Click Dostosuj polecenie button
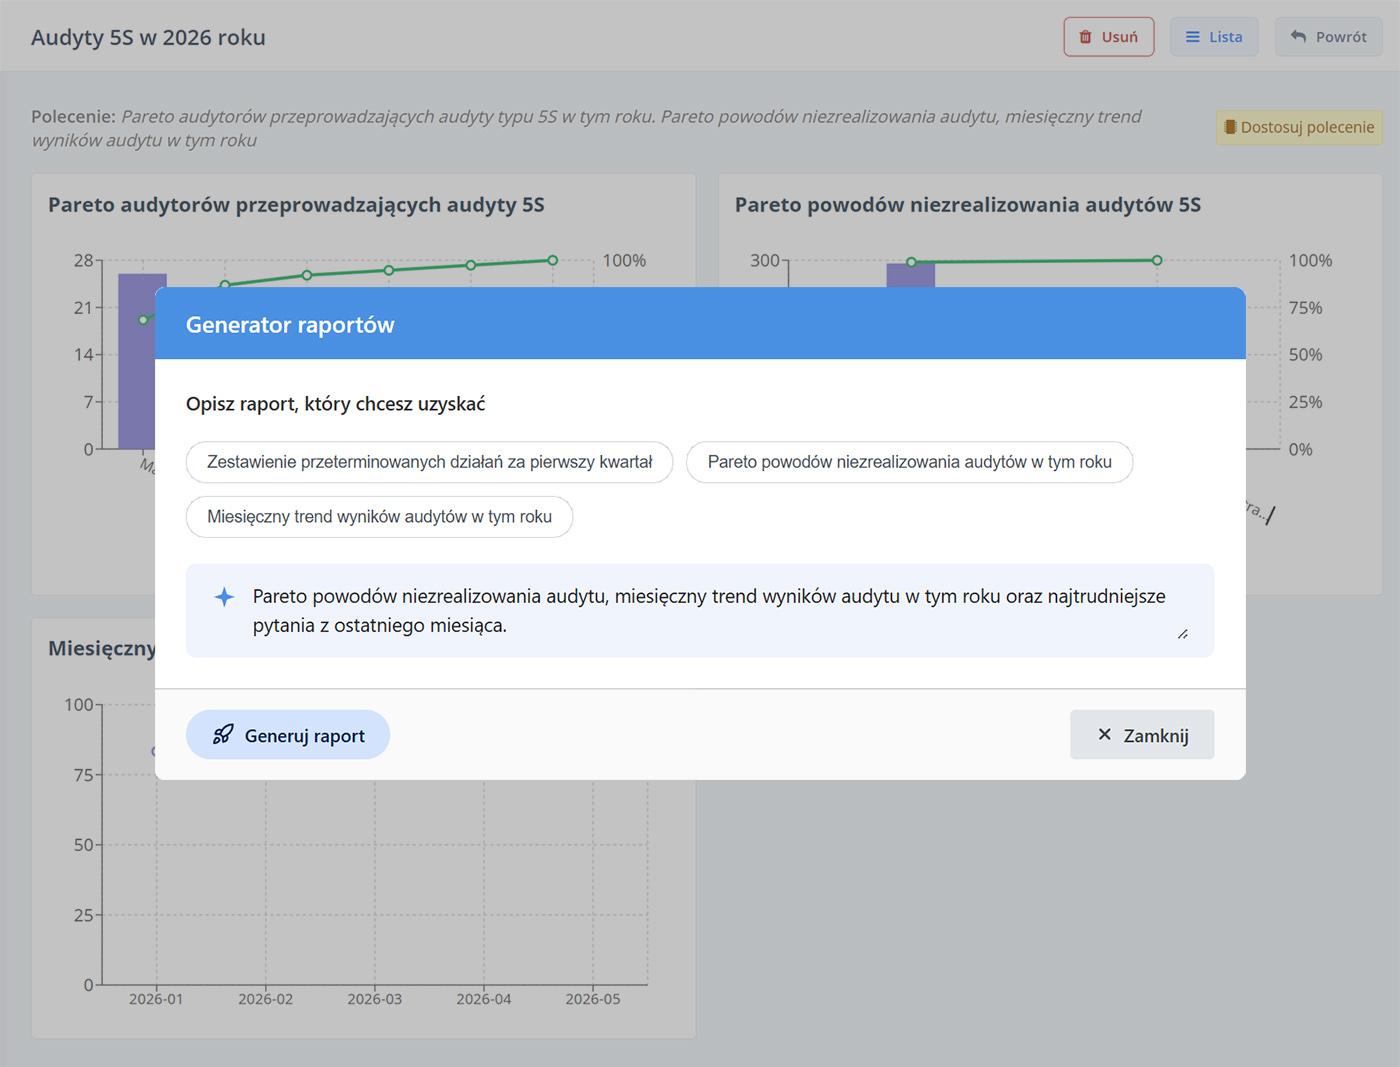This screenshot has height=1067, width=1400. click(1299, 127)
